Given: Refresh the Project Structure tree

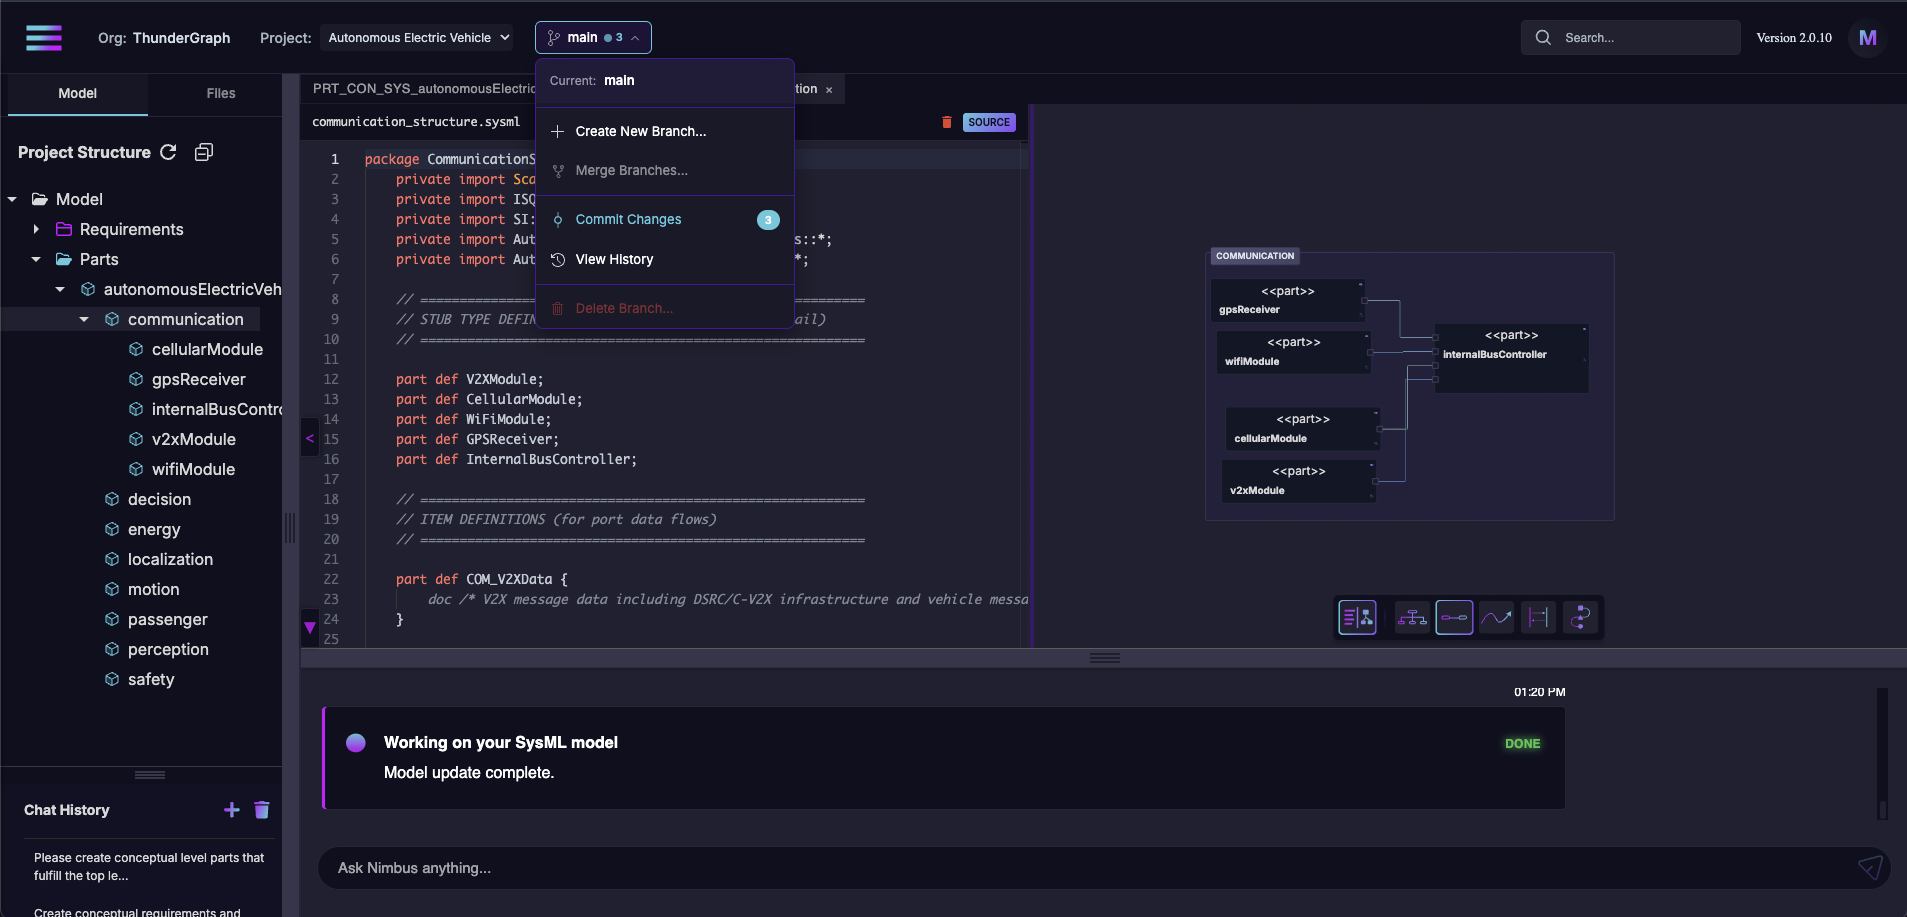Looking at the screenshot, I should [x=169, y=152].
